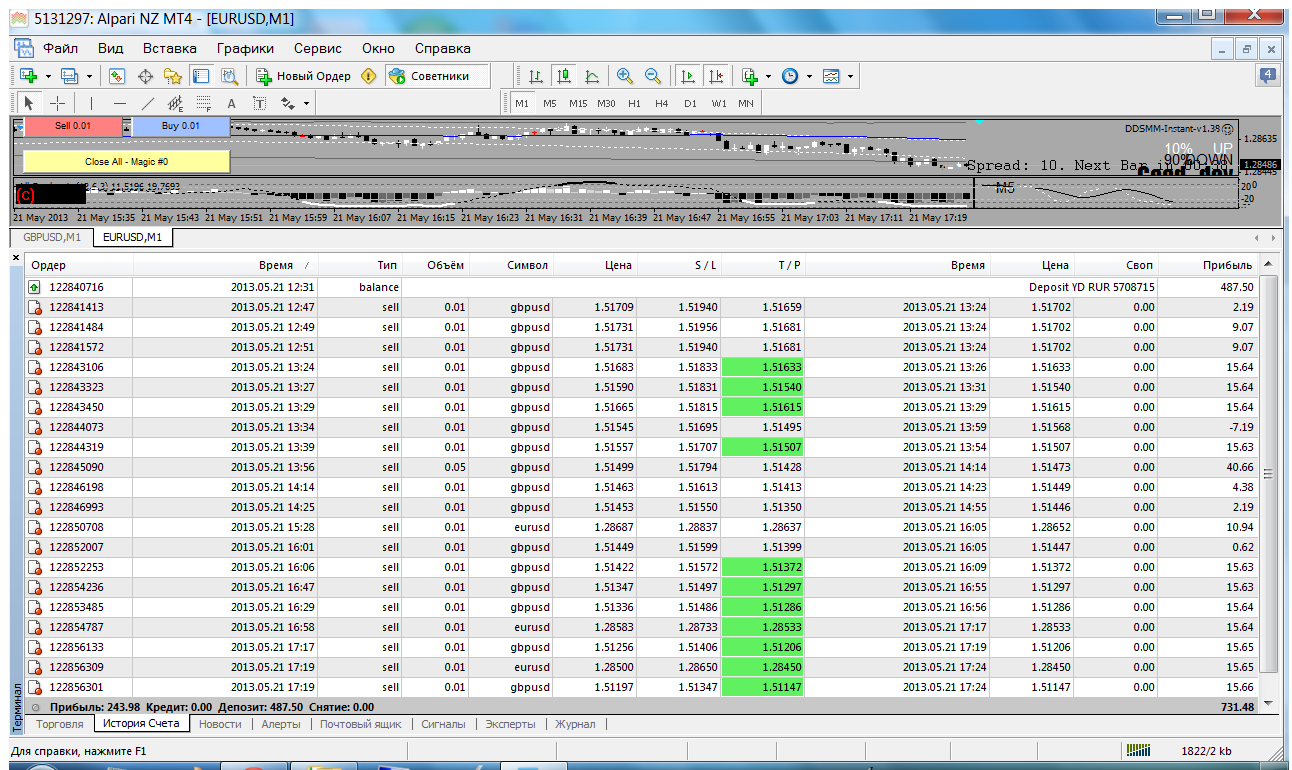Click the zoom in magnifier icon
Viewport: 1292px width, 770px height.
[625, 76]
